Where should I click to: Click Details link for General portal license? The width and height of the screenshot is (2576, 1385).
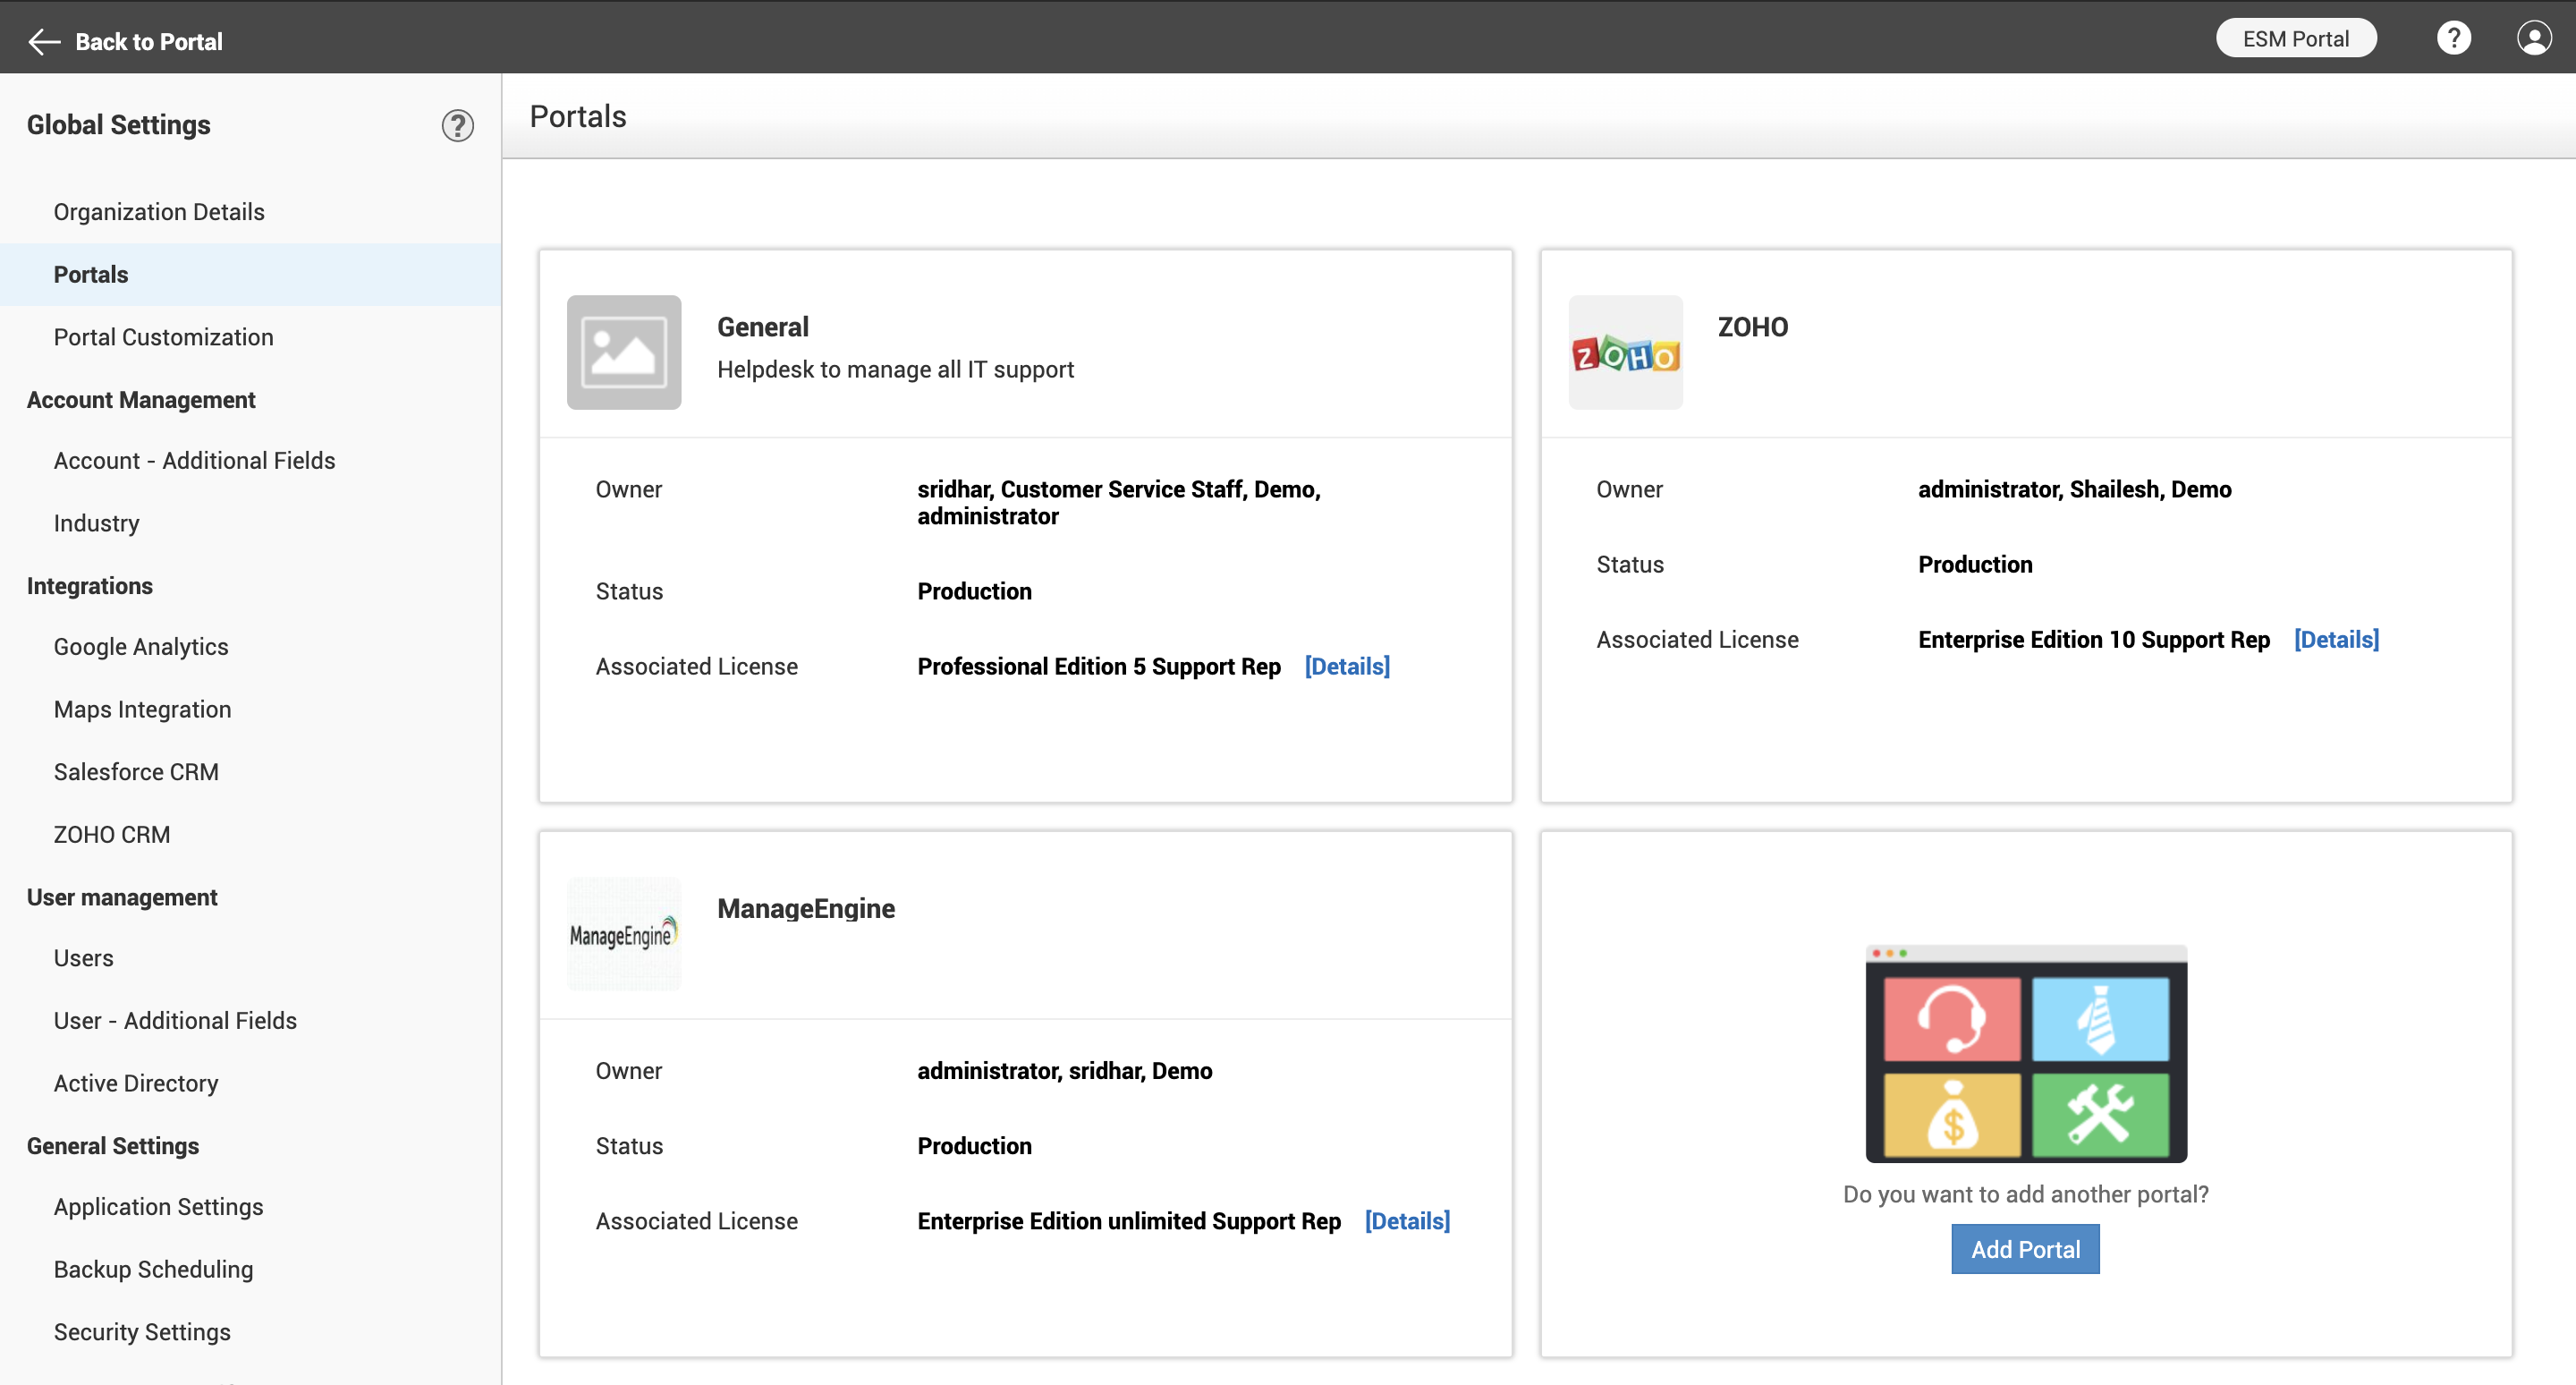pos(1349,665)
